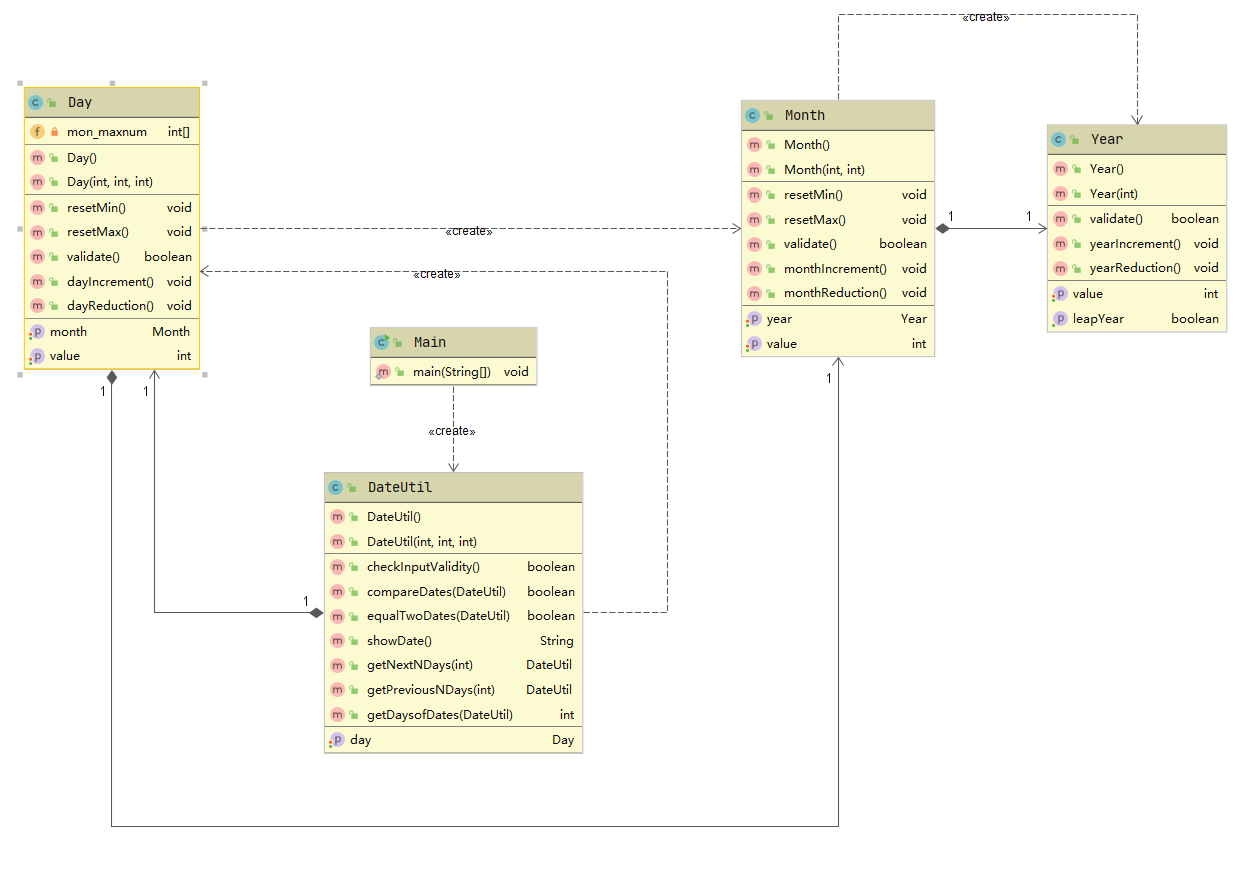The image size is (1254, 885).
Task: Click the method icon beside Year(int)
Action: [x=1060, y=193]
